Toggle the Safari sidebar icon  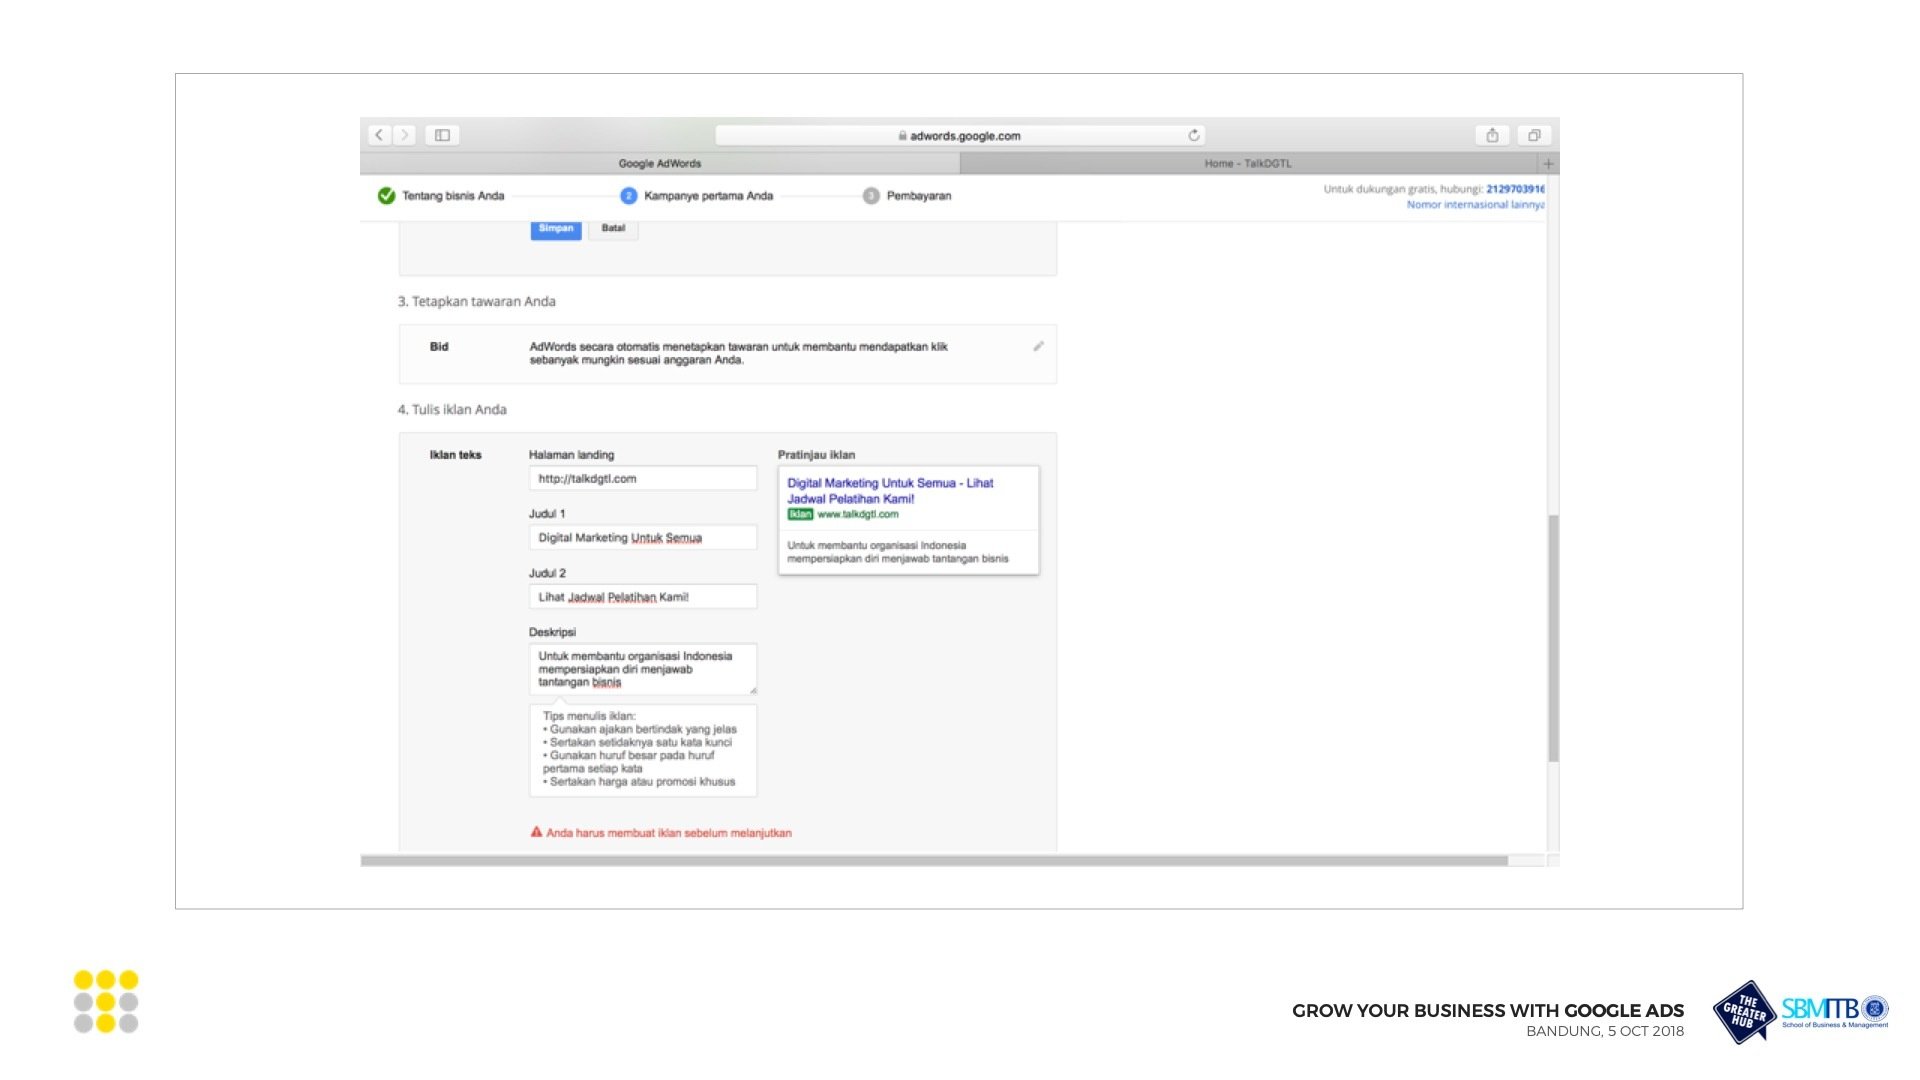point(442,135)
